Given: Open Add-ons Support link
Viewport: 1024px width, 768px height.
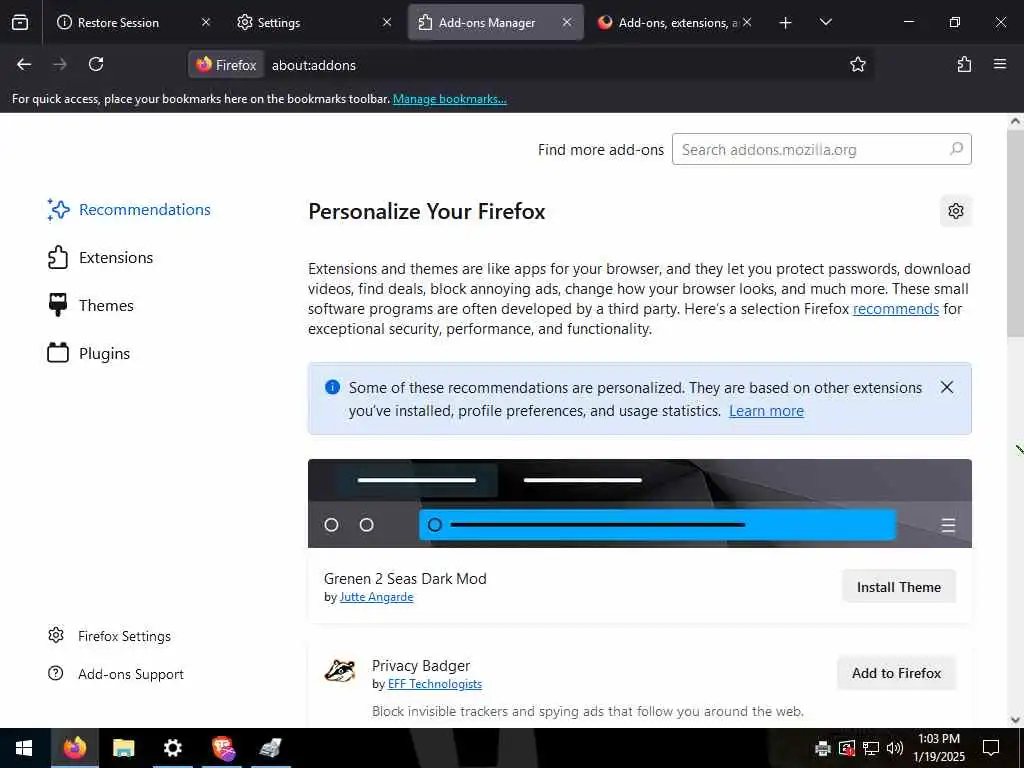Looking at the screenshot, I should click(x=116, y=673).
